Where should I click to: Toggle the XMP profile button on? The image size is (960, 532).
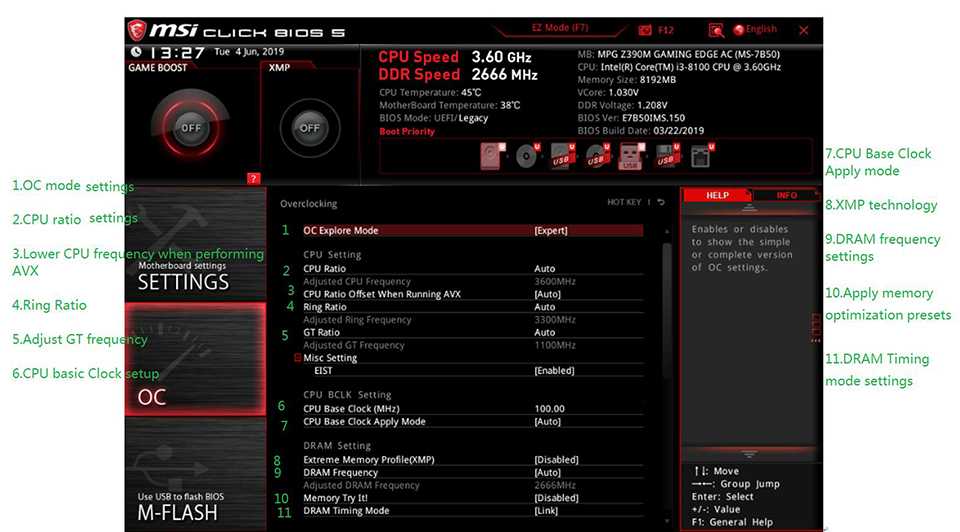[x=309, y=128]
